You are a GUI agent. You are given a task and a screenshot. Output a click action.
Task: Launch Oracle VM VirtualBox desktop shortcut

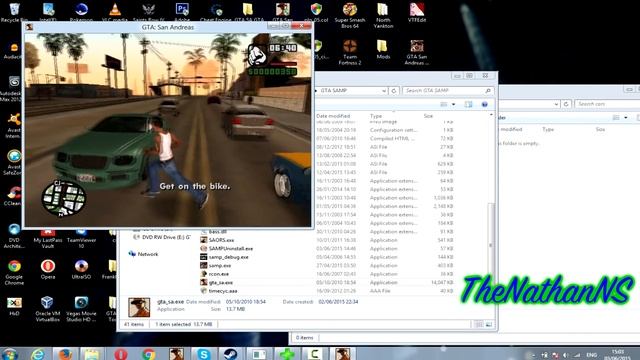[47, 309]
